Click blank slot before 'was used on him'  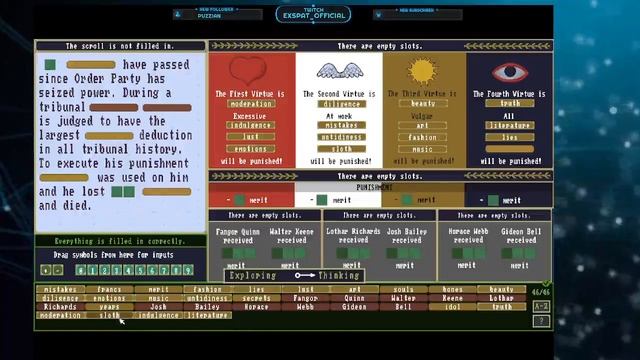(x=64, y=178)
